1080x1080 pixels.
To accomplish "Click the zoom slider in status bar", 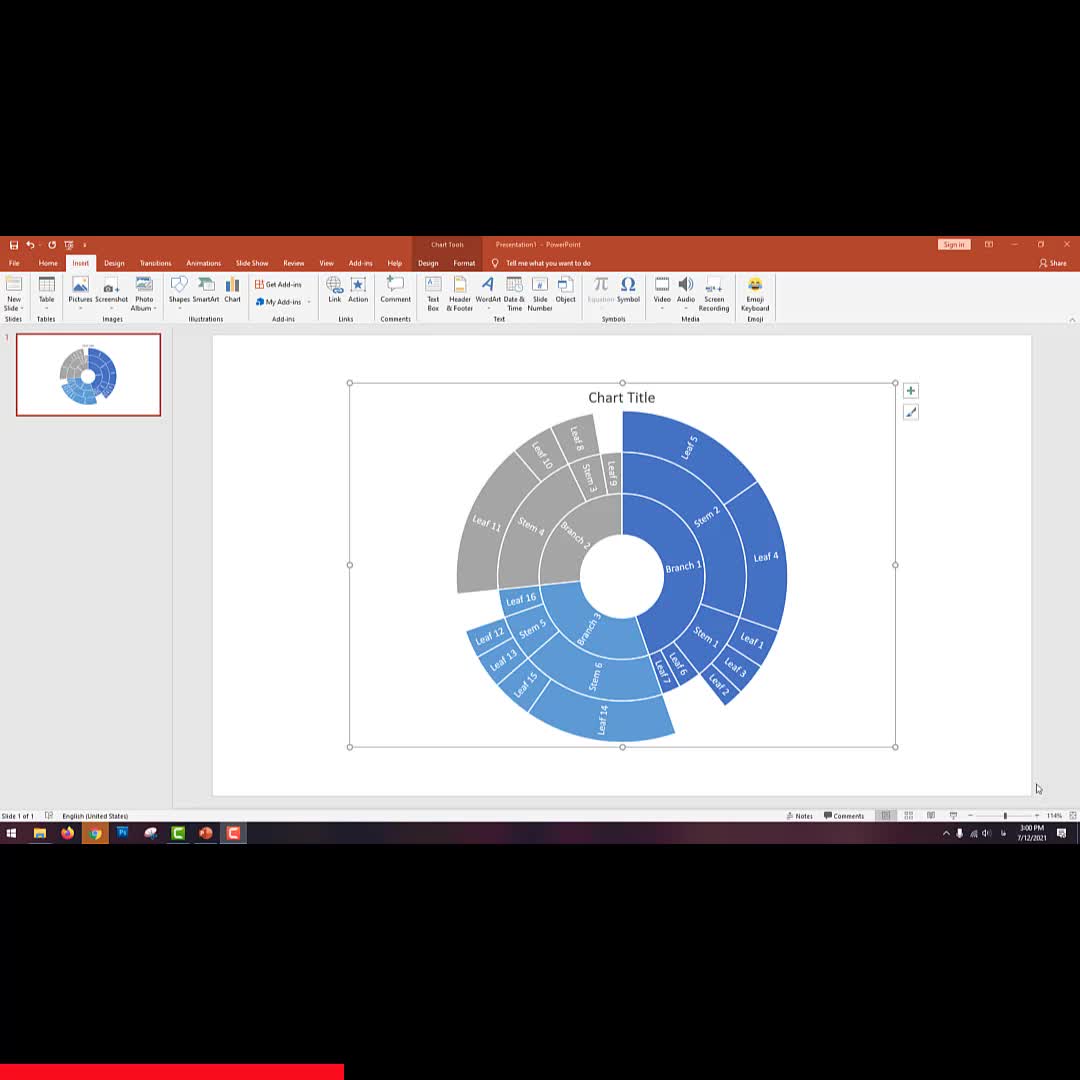I will 1005,816.
